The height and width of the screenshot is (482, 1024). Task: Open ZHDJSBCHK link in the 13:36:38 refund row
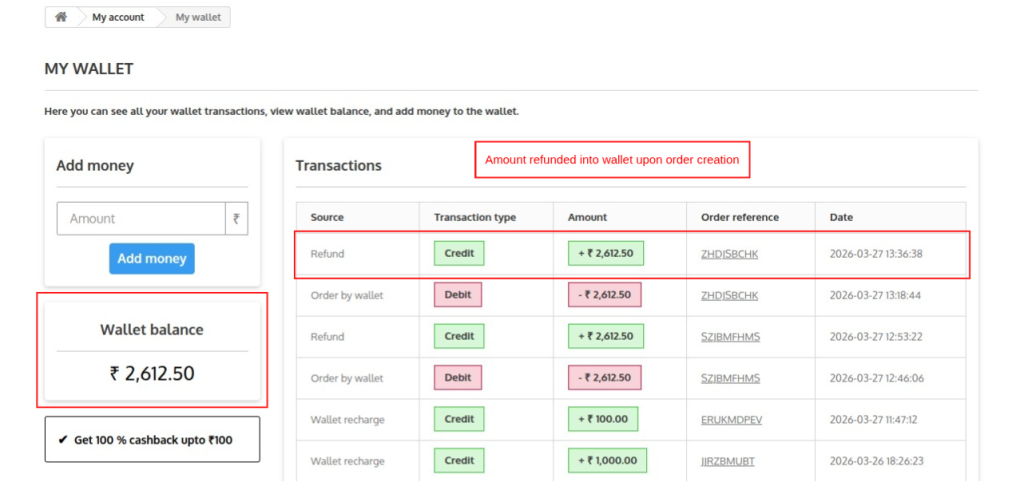coord(729,254)
